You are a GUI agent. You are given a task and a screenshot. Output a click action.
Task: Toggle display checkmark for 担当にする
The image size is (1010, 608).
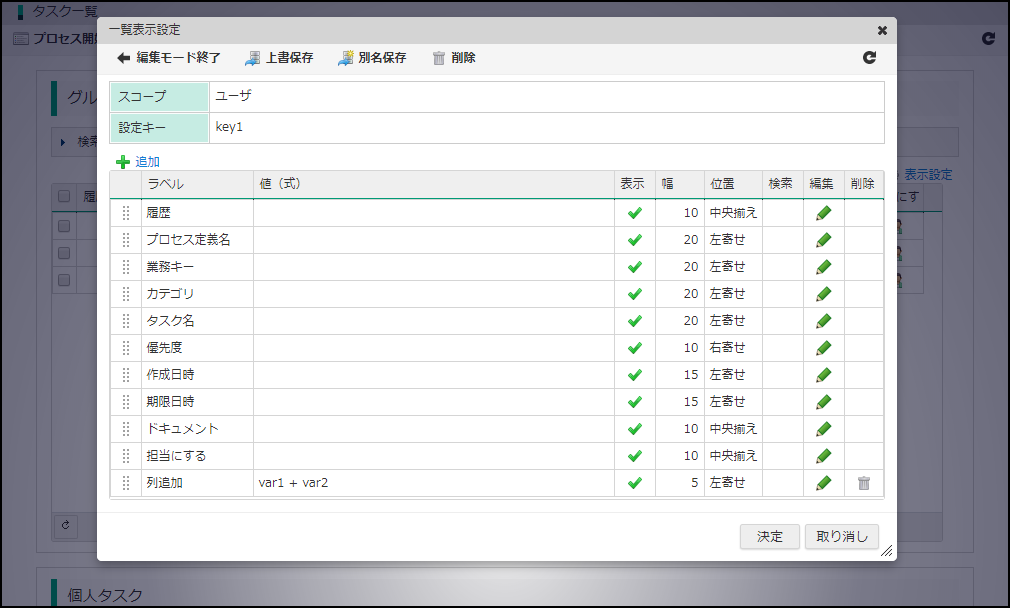634,456
